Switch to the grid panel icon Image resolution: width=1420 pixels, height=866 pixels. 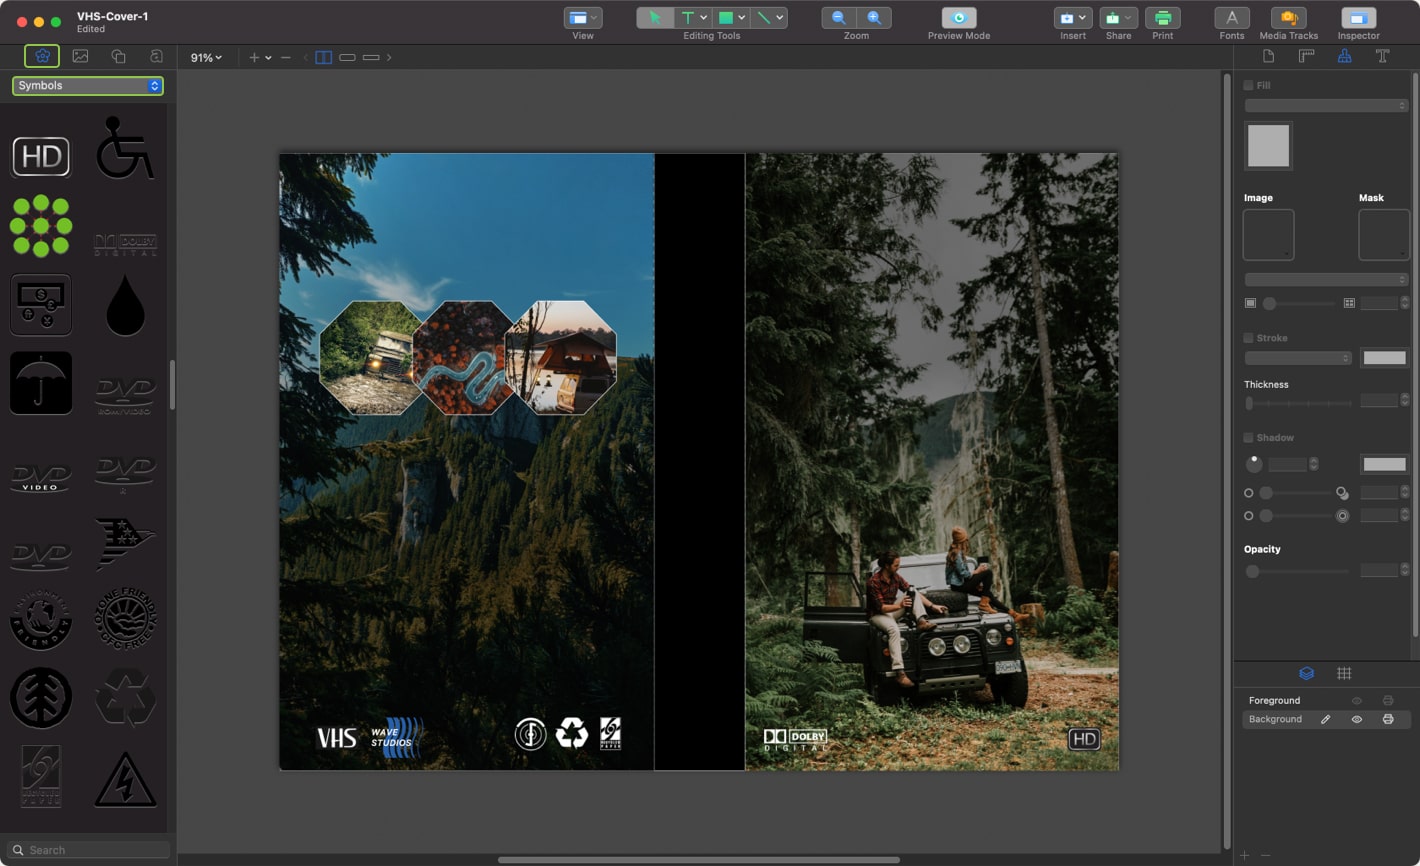point(1344,673)
